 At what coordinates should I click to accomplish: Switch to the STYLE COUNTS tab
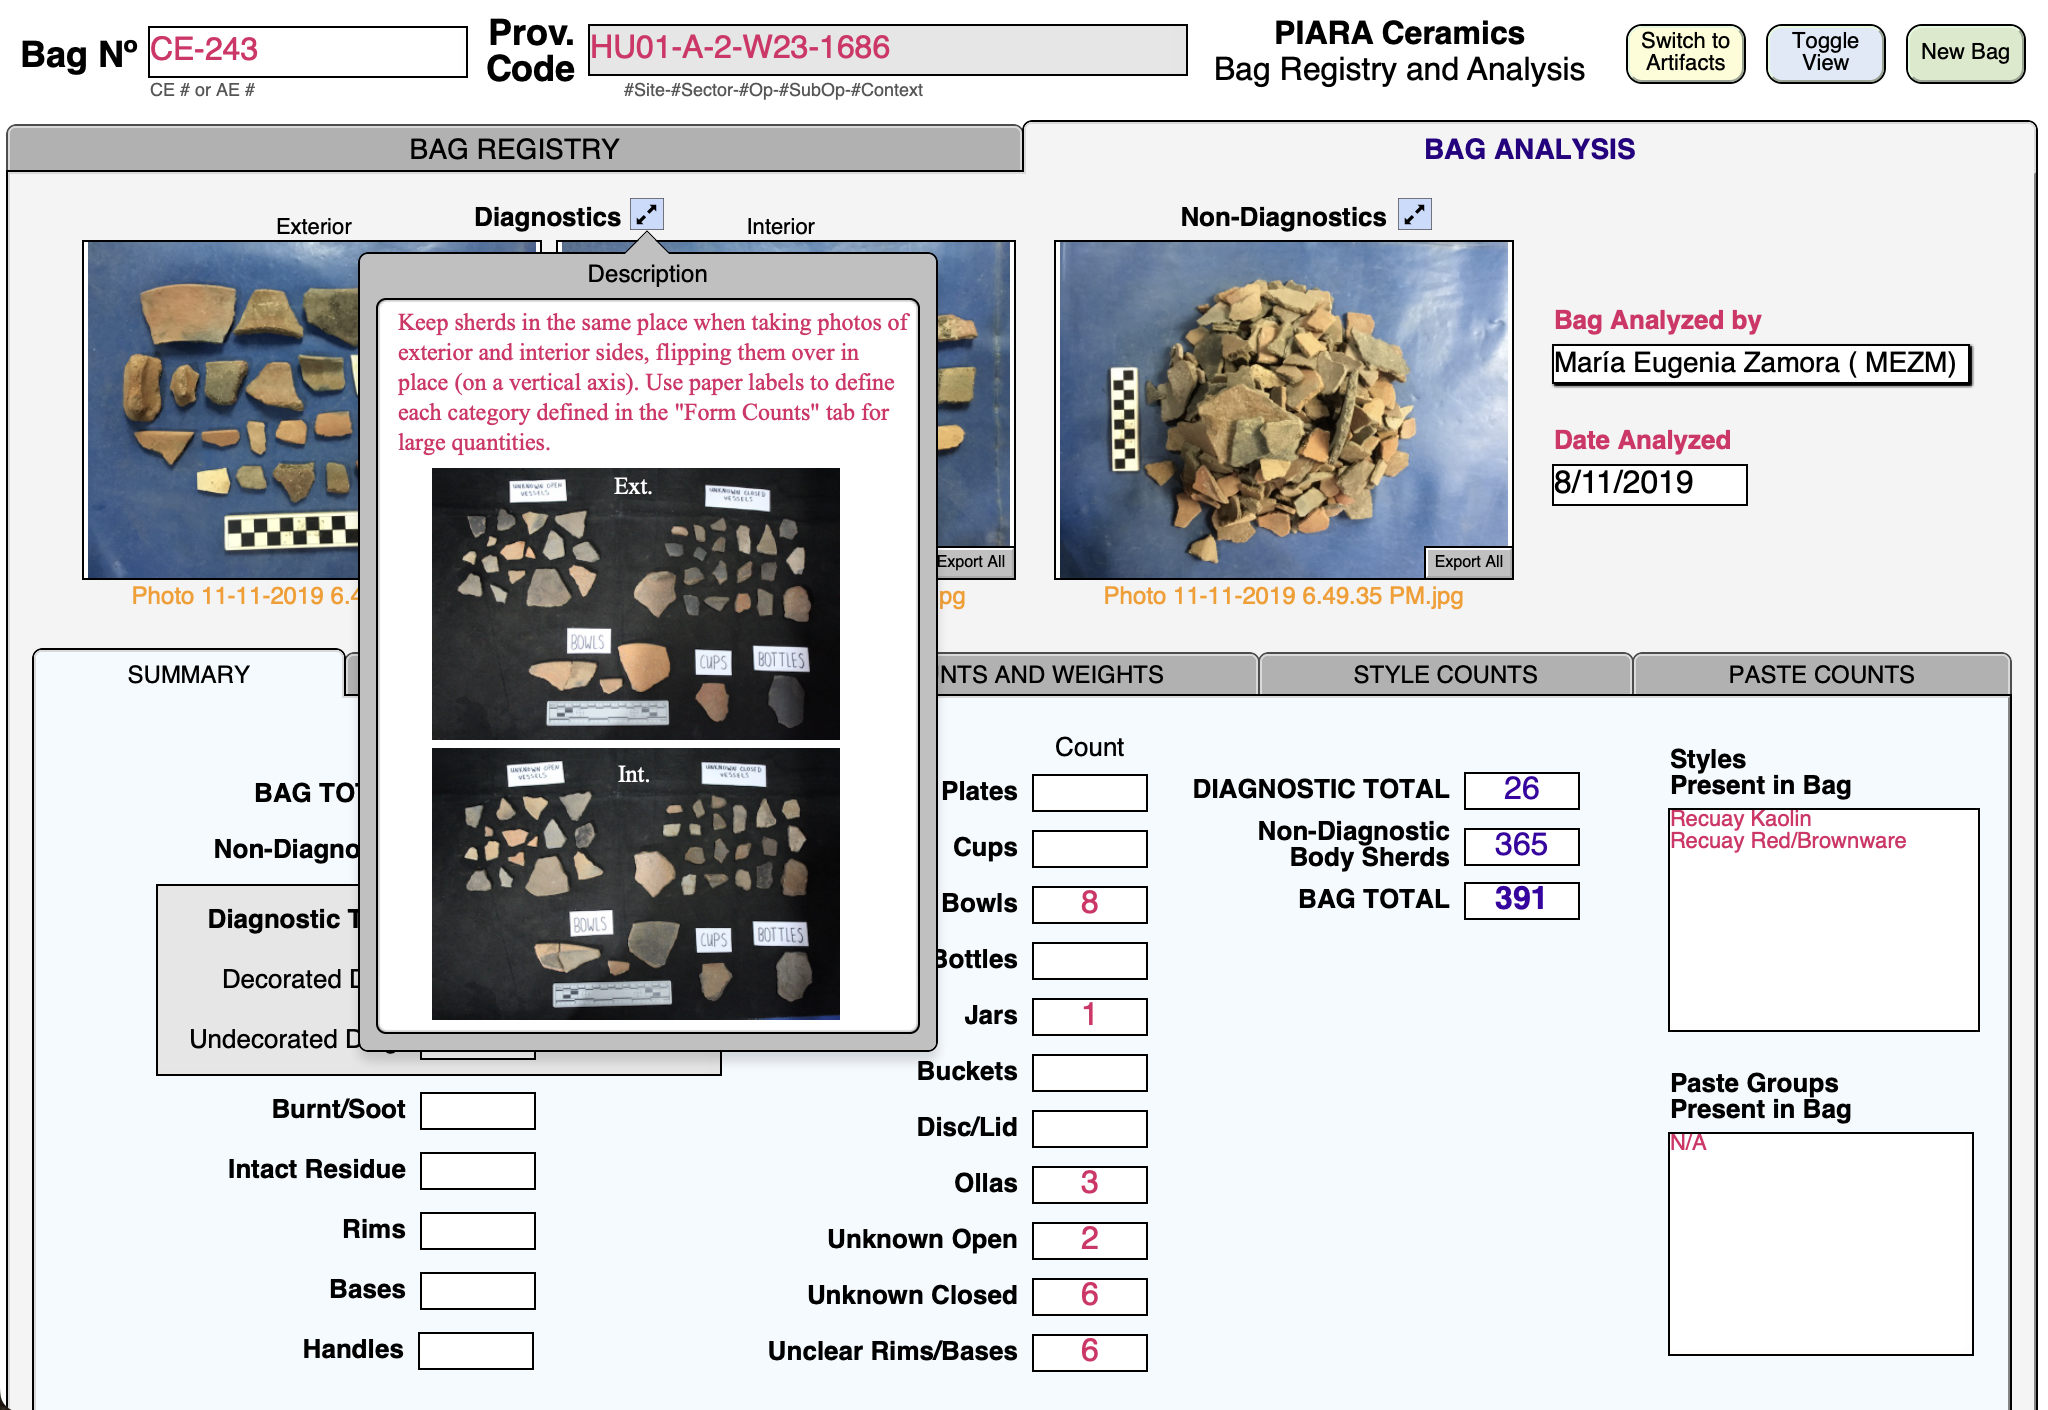click(x=1445, y=675)
